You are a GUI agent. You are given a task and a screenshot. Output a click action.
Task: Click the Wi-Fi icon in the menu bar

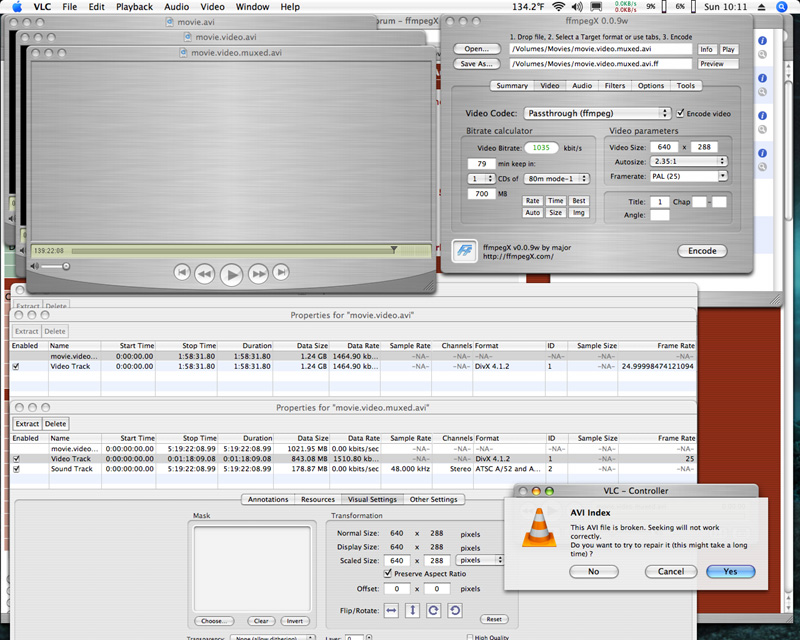[559, 7]
